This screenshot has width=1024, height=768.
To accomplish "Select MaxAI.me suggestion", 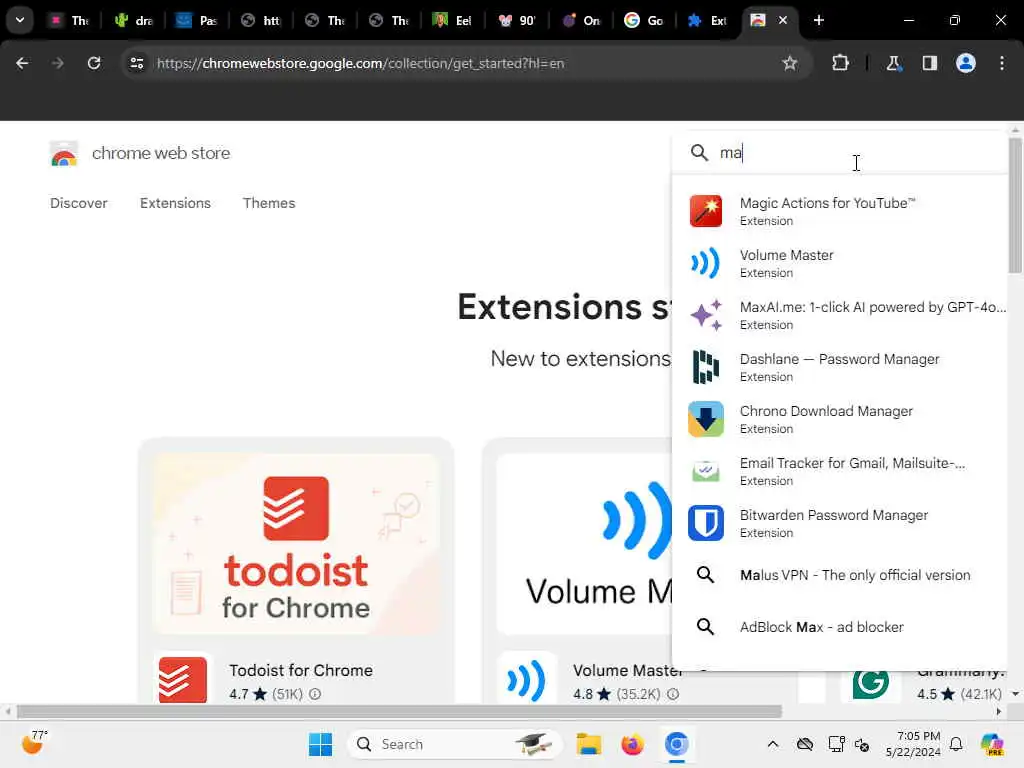I will 839,315.
